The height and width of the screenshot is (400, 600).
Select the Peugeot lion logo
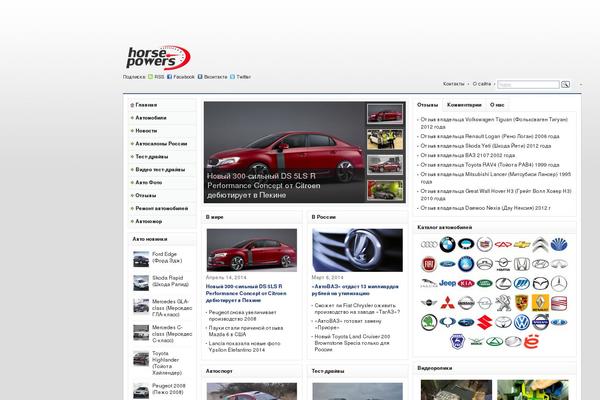coord(503,303)
